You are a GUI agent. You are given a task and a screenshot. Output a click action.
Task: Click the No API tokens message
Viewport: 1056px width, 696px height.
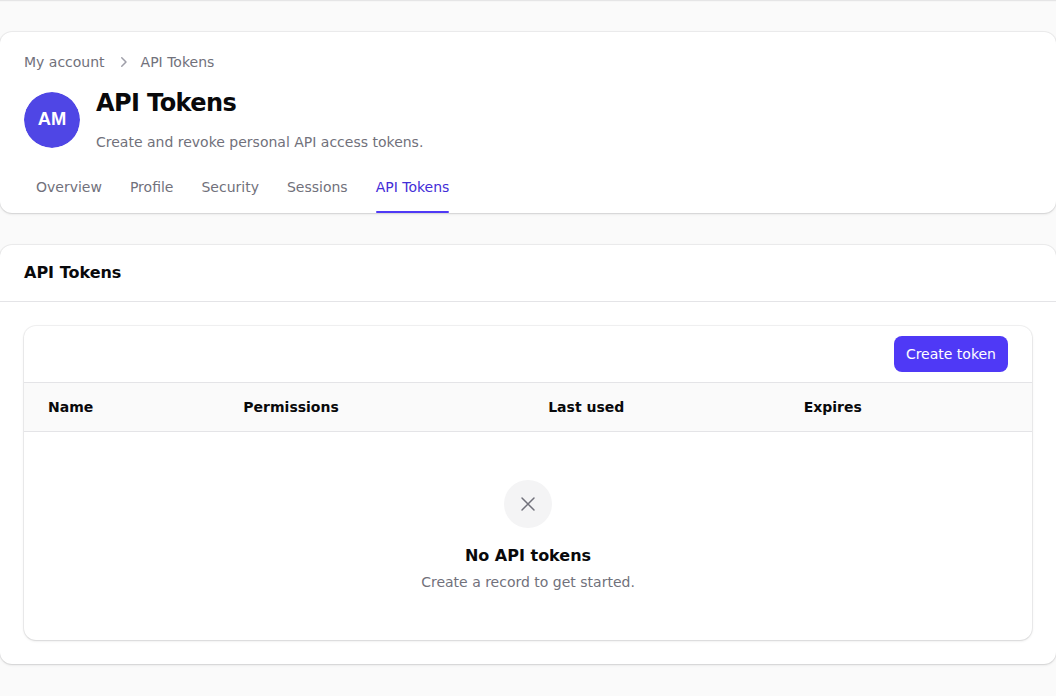pyautogui.click(x=528, y=555)
